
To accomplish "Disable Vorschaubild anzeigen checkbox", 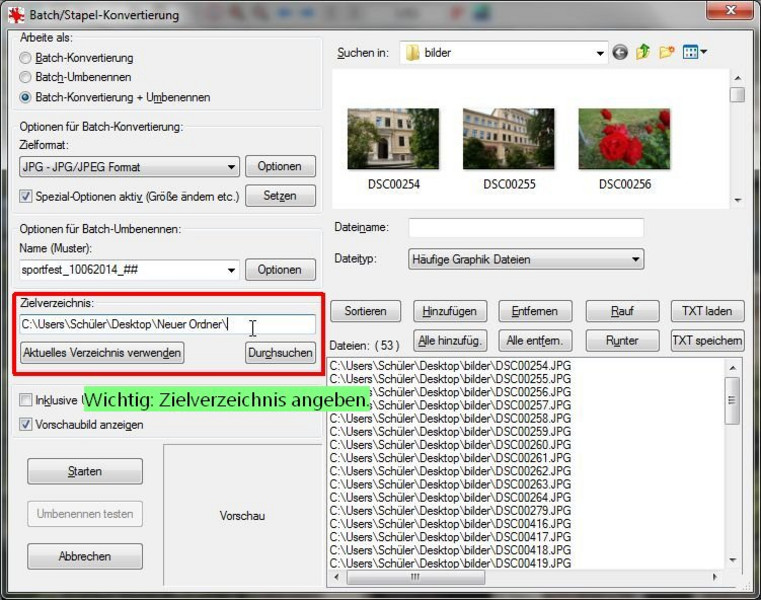I will point(27,424).
